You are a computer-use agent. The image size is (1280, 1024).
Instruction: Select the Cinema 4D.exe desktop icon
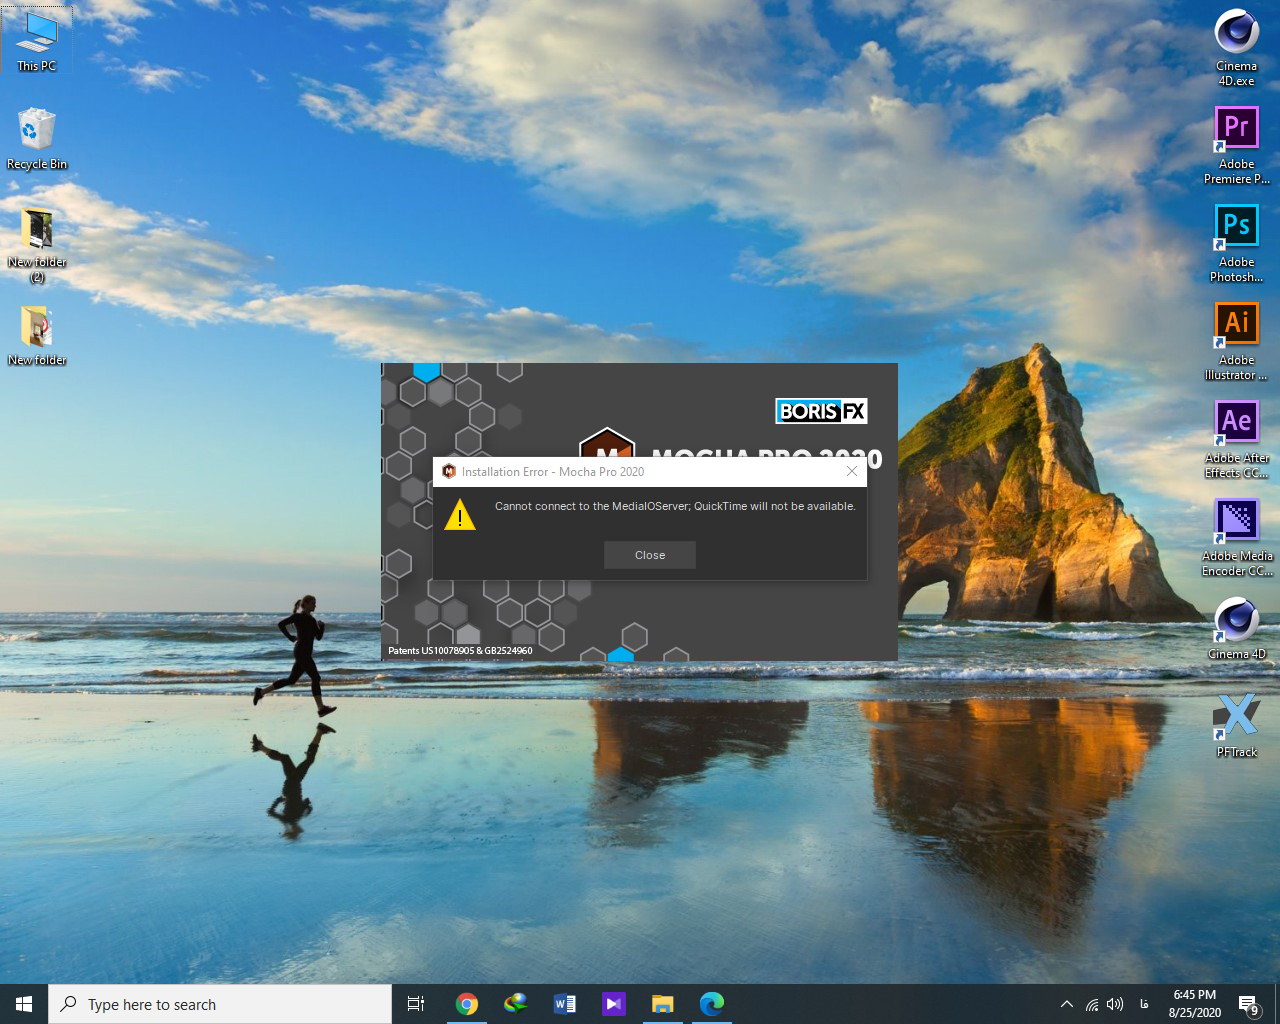coord(1237,47)
